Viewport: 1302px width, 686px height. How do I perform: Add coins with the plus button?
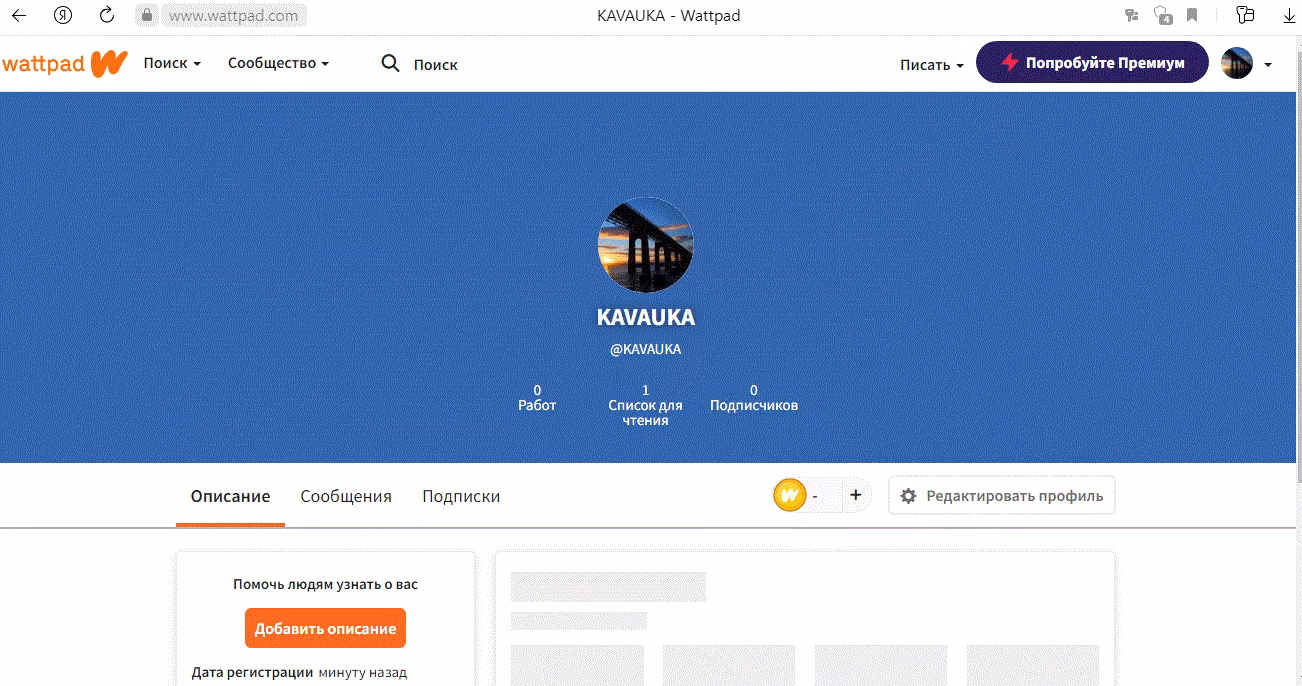click(x=855, y=495)
